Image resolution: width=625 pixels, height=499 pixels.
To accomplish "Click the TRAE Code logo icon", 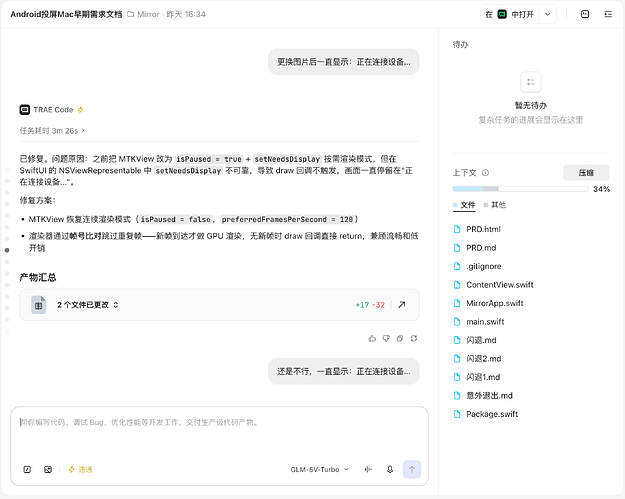I will click(25, 110).
